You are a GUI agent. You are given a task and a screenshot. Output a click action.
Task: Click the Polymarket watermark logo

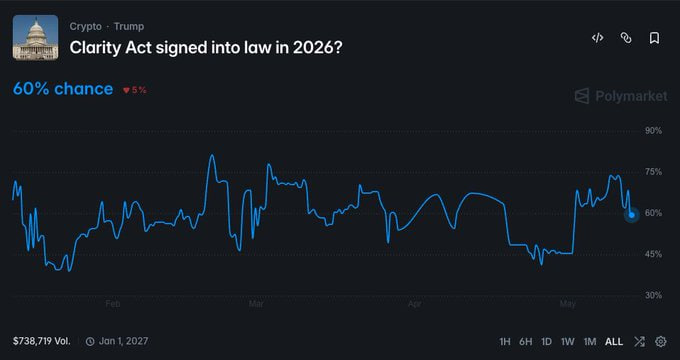point(621,96)
